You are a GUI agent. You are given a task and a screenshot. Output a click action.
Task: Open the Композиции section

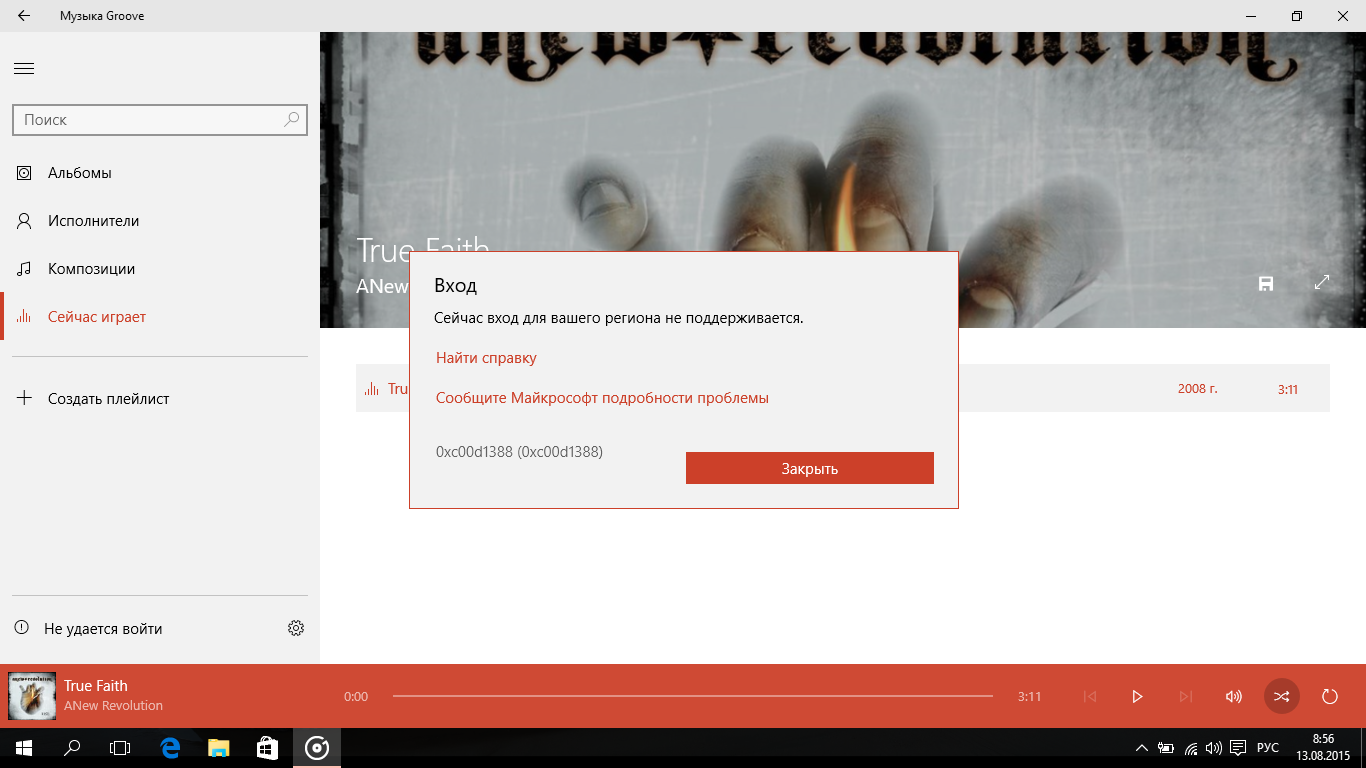160,269
